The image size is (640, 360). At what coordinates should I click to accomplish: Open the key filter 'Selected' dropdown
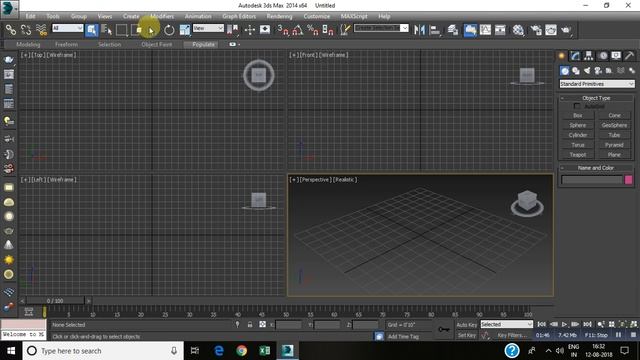(x=507, y=324)
